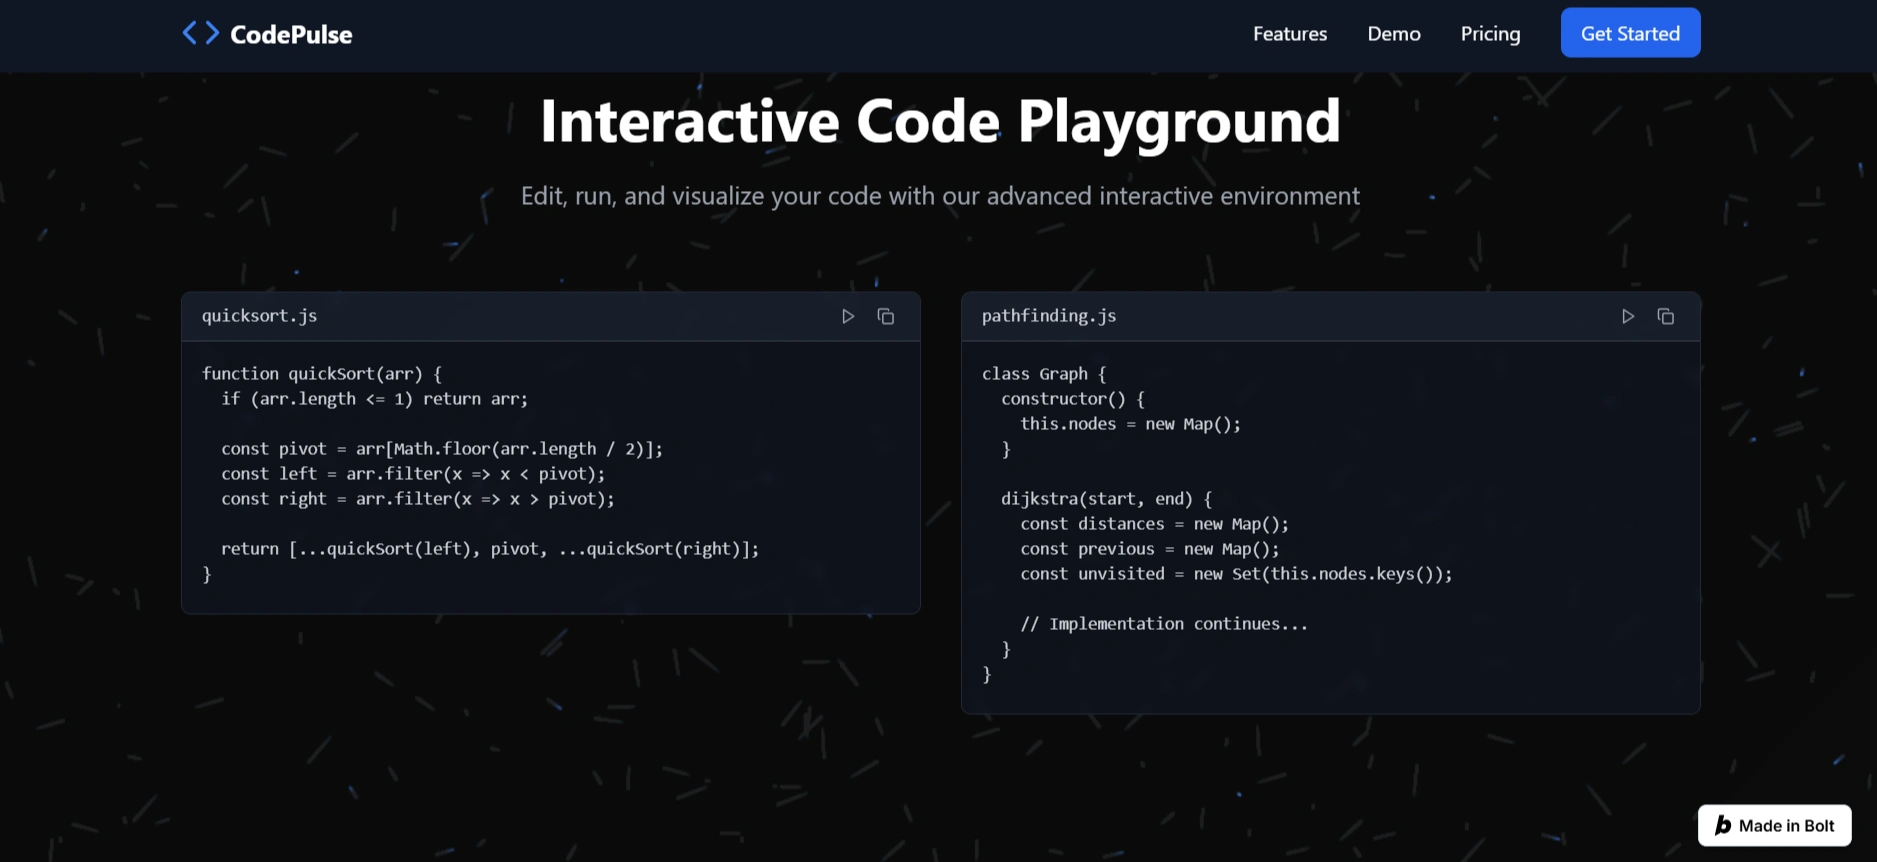Copy the quicksort.js code snippet

coord(886,316)
